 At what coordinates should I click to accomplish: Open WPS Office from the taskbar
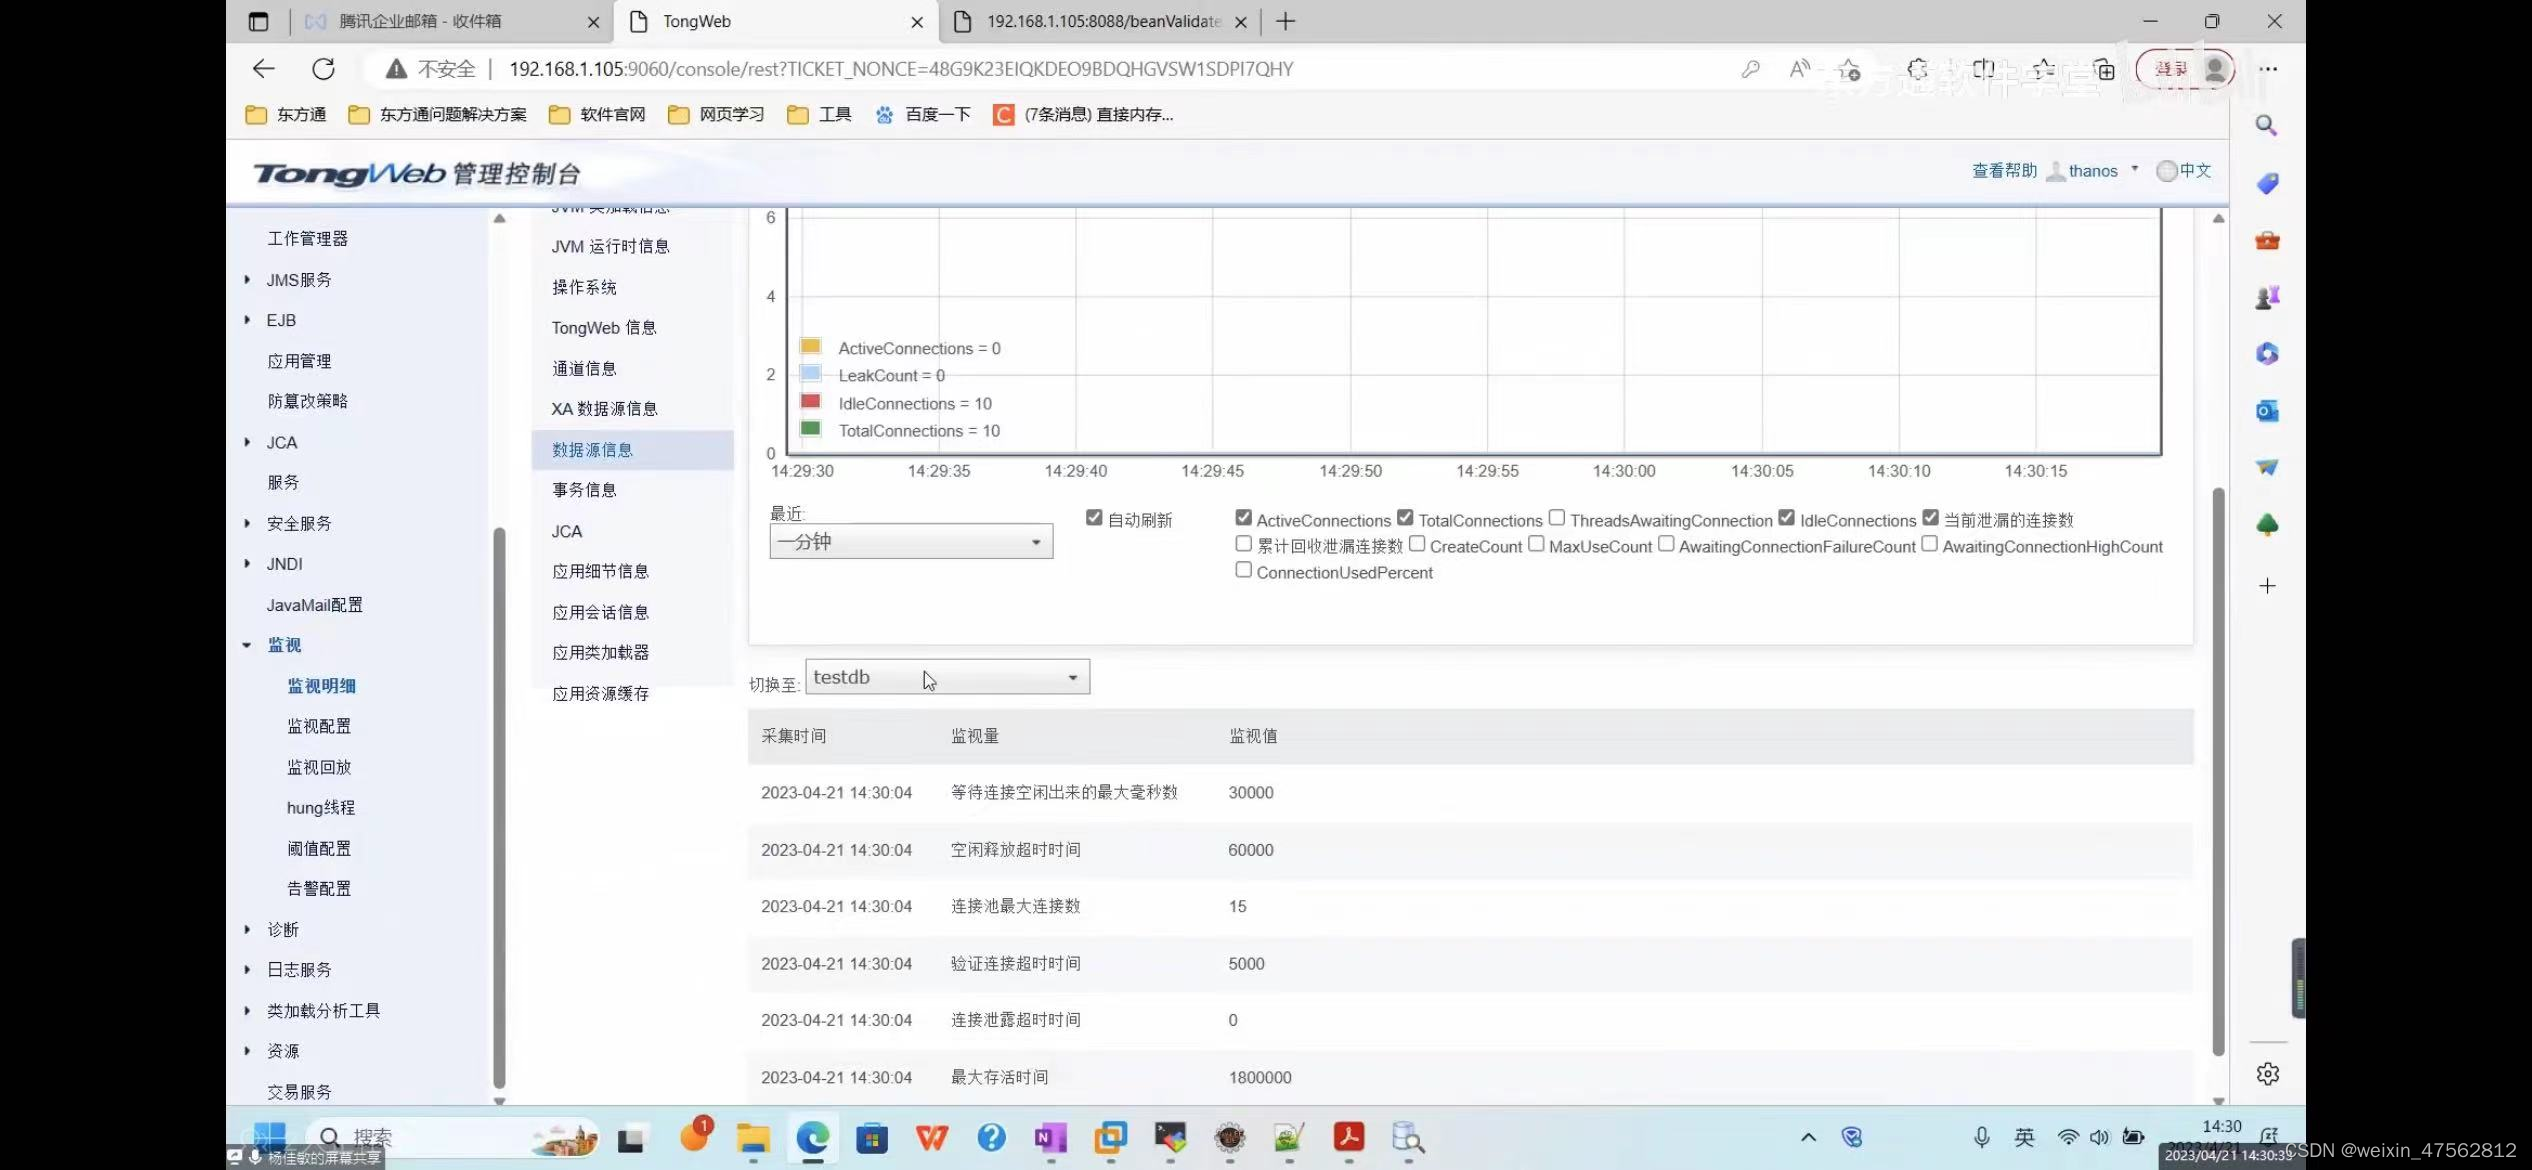click(931, 1138)
